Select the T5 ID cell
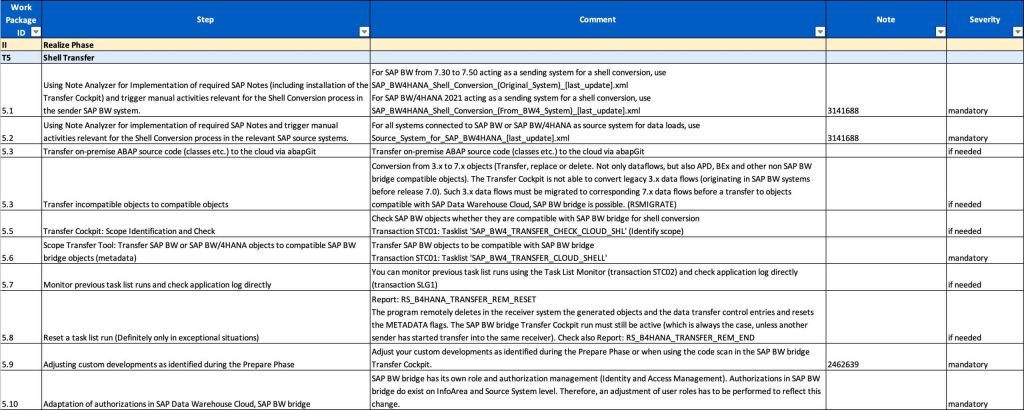 (21, 57)
